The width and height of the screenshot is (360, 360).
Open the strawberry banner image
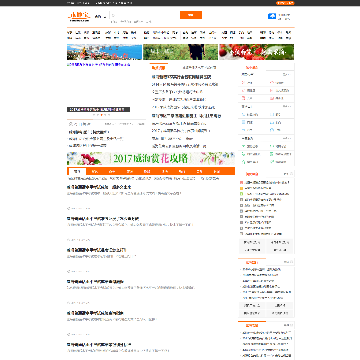pyautogui.click(x=256, y=52)
